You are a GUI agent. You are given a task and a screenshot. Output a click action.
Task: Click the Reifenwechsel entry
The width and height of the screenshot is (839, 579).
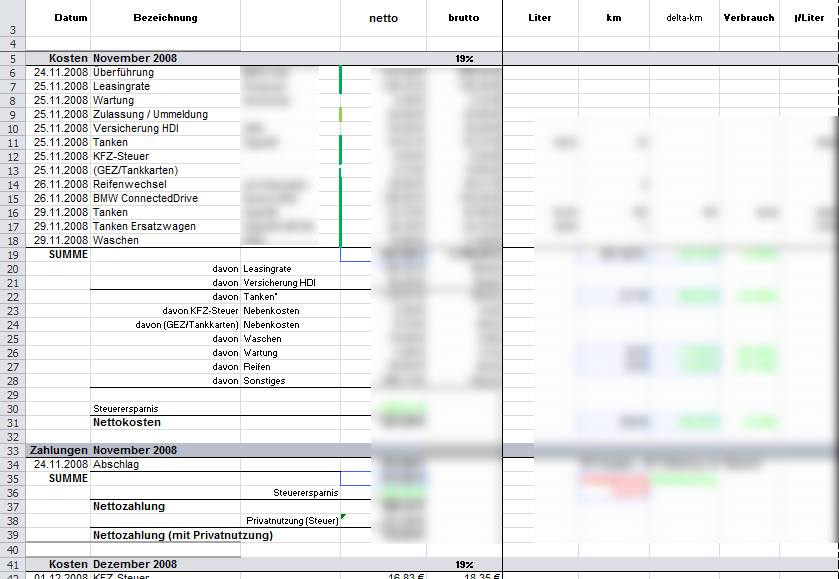click(x=130, y=185)
